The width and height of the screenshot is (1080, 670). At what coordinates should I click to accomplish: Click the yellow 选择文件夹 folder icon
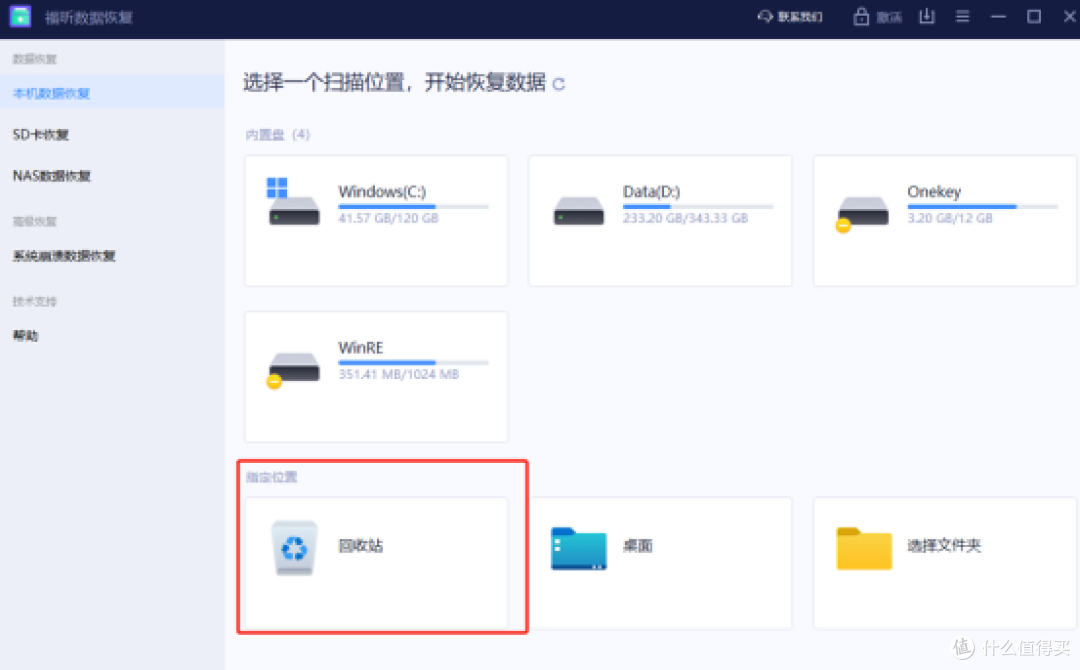(864, 549)
